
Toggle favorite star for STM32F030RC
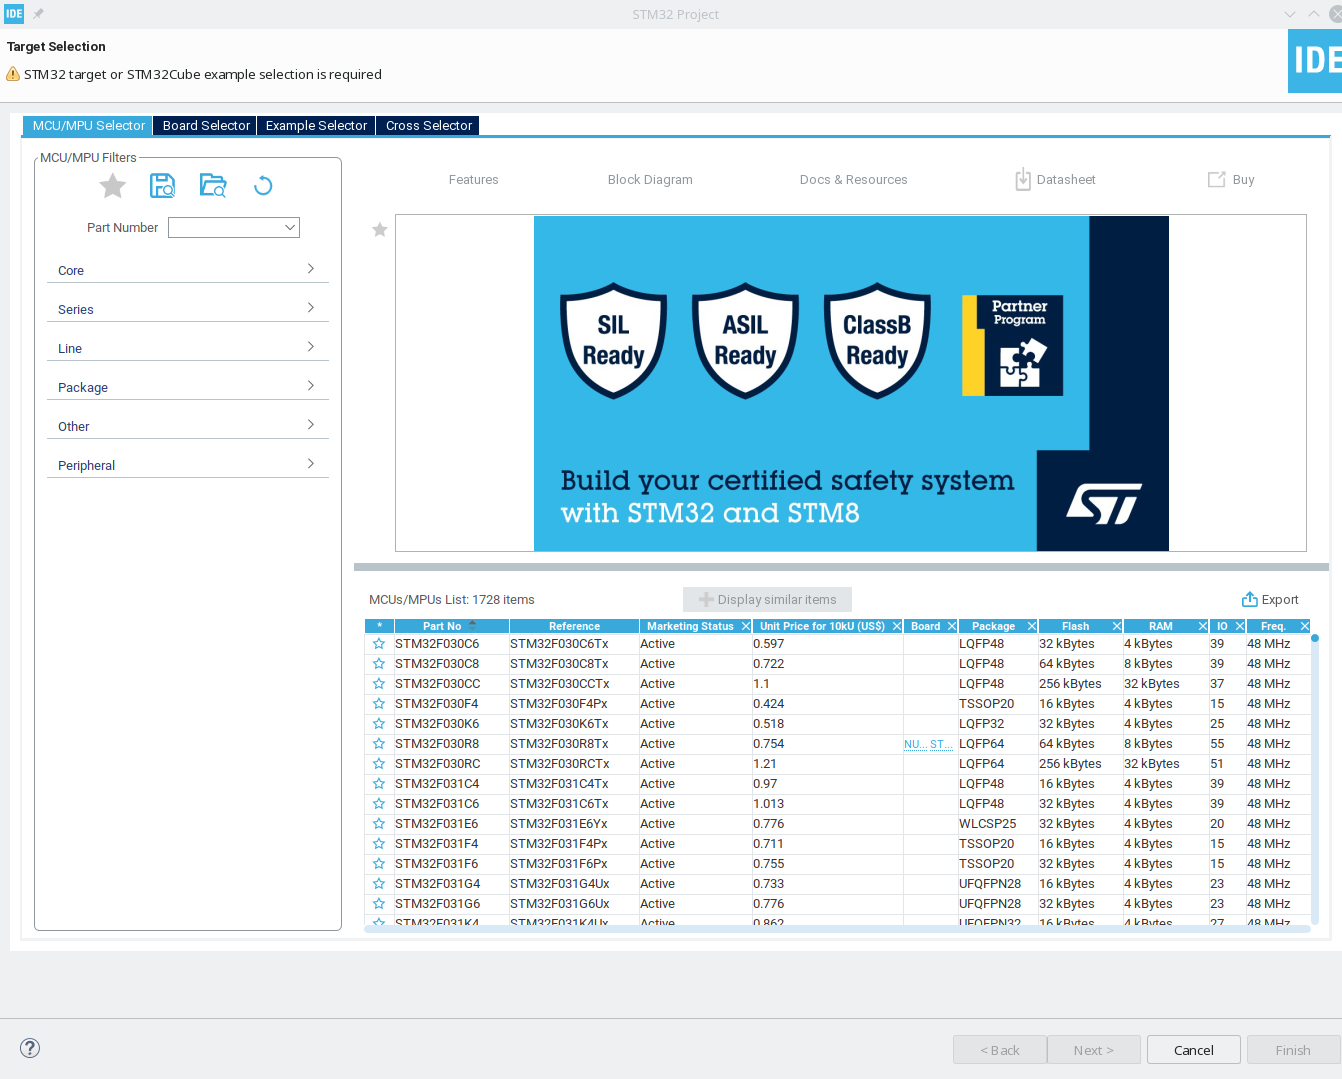coord(379,764)
